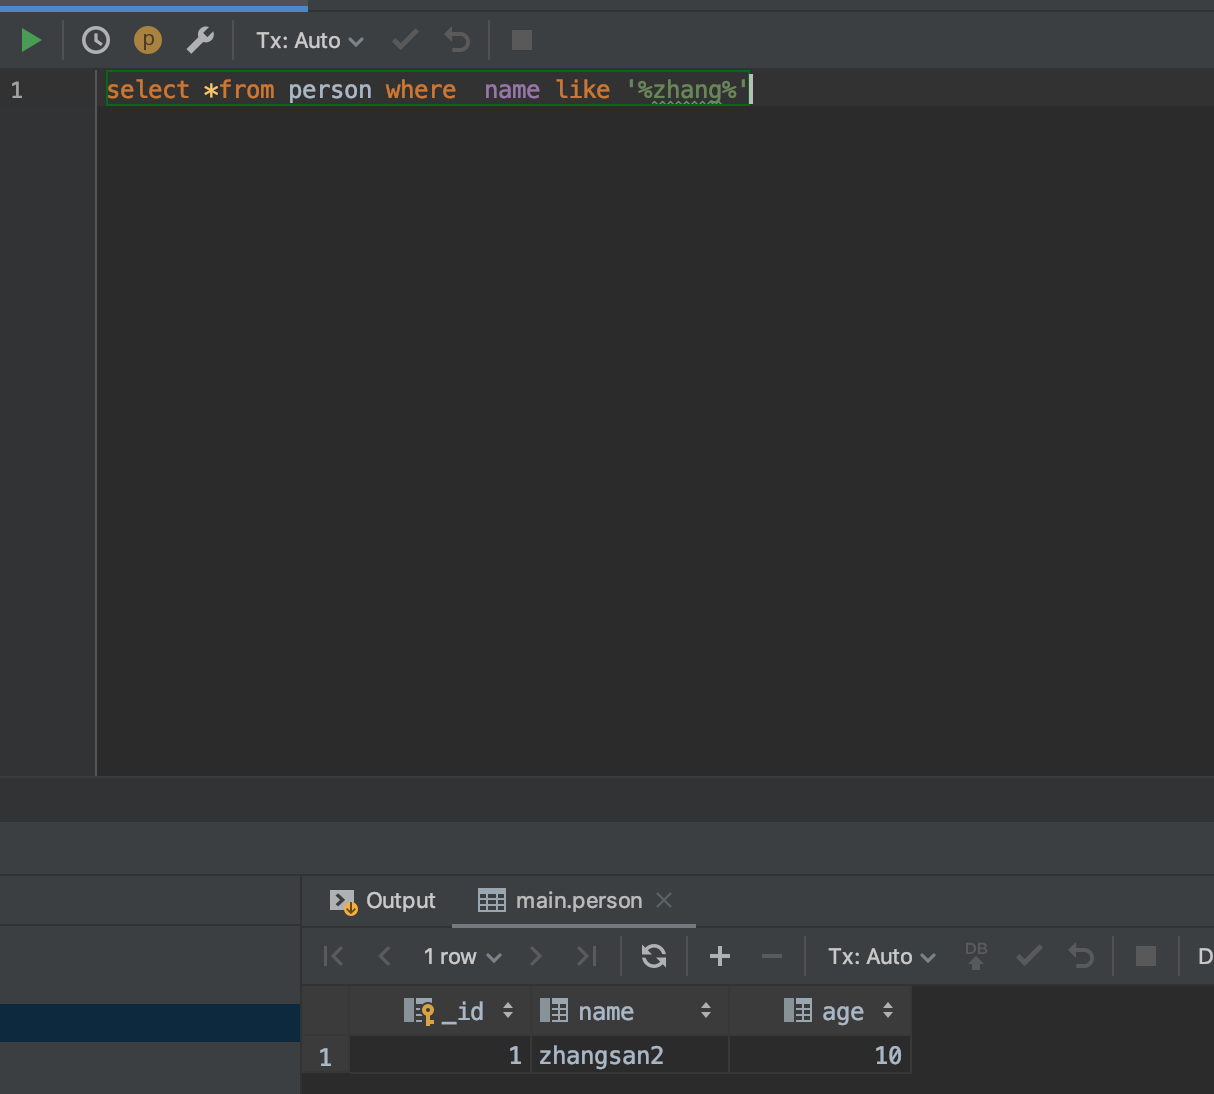Stop square in result grid toolbar
Screen dimensions: 1214x1094
click(1146, 956)
